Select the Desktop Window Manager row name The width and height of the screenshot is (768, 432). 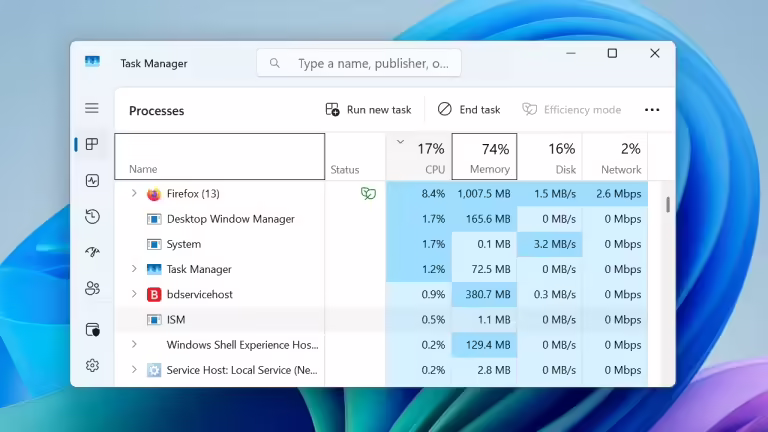pos(231,219)
